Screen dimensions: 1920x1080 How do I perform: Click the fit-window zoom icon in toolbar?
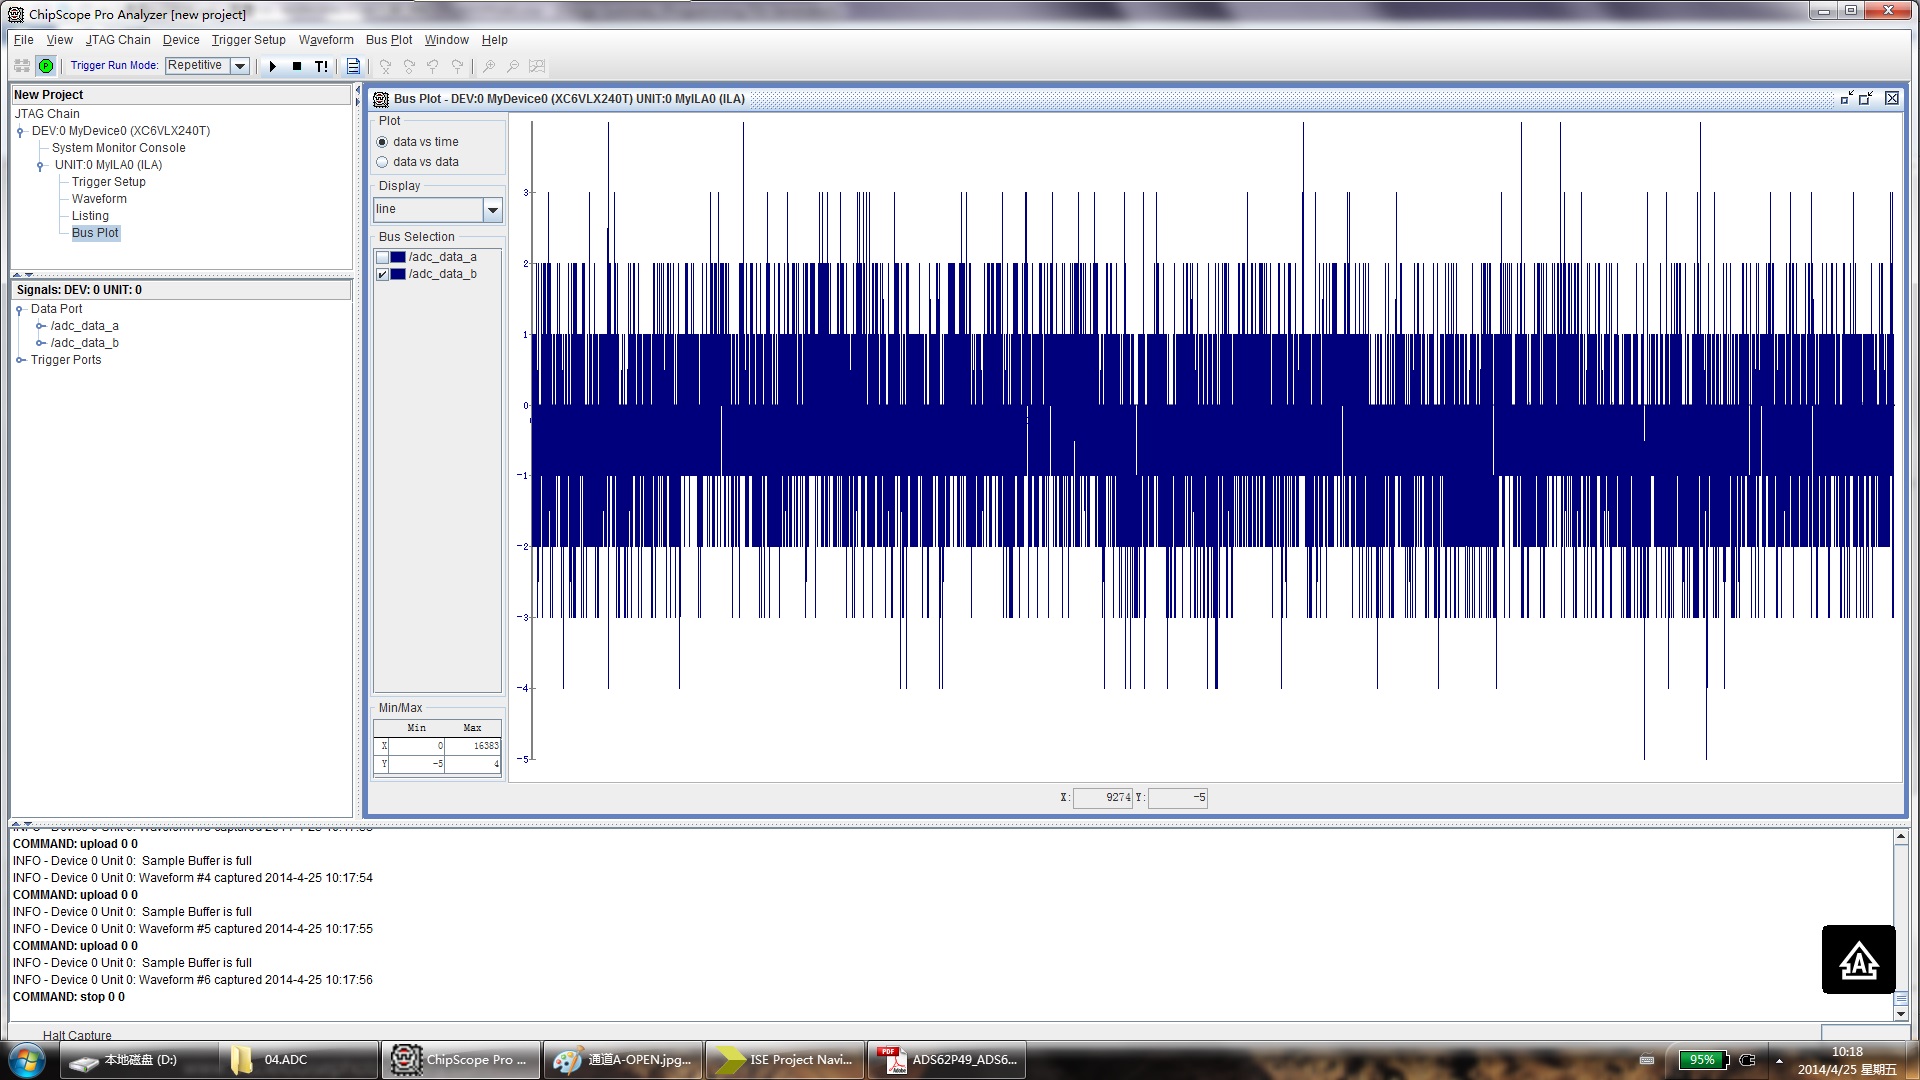coord(537,66)
